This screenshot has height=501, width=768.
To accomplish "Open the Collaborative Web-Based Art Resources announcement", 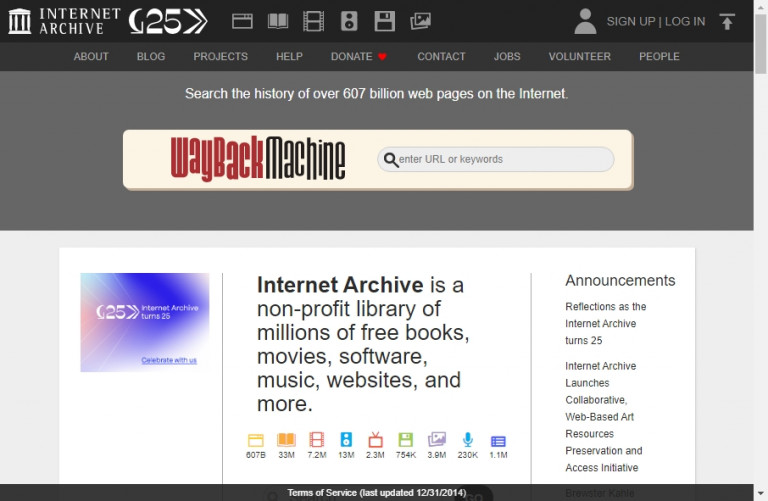I will [x=604, y=417].
